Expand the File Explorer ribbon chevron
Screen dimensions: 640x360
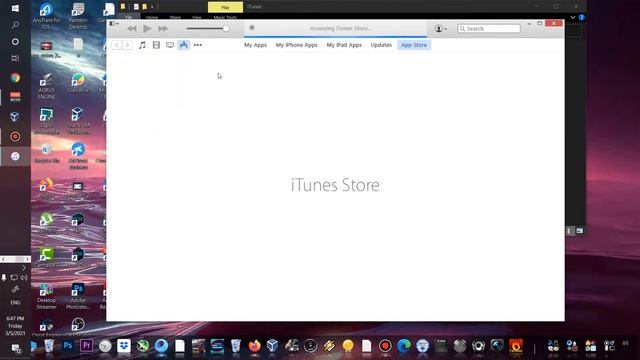coord(573,17)
